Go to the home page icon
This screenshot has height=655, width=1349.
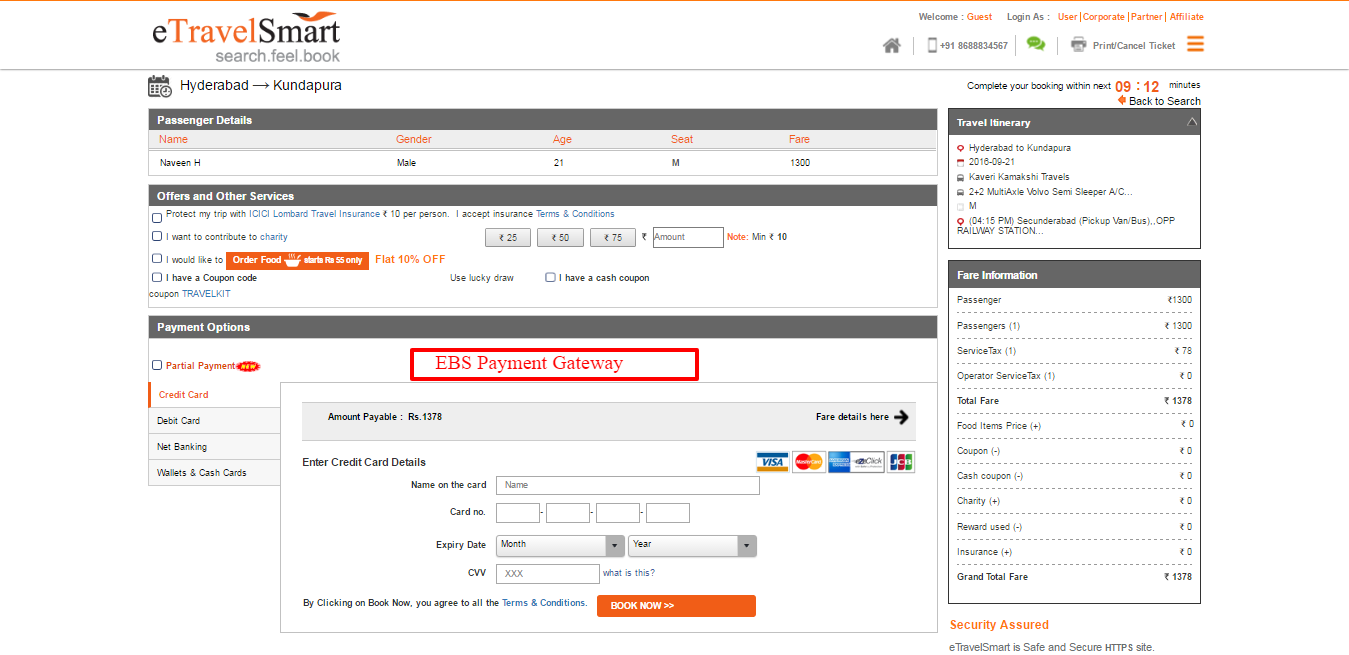[892, 45]
